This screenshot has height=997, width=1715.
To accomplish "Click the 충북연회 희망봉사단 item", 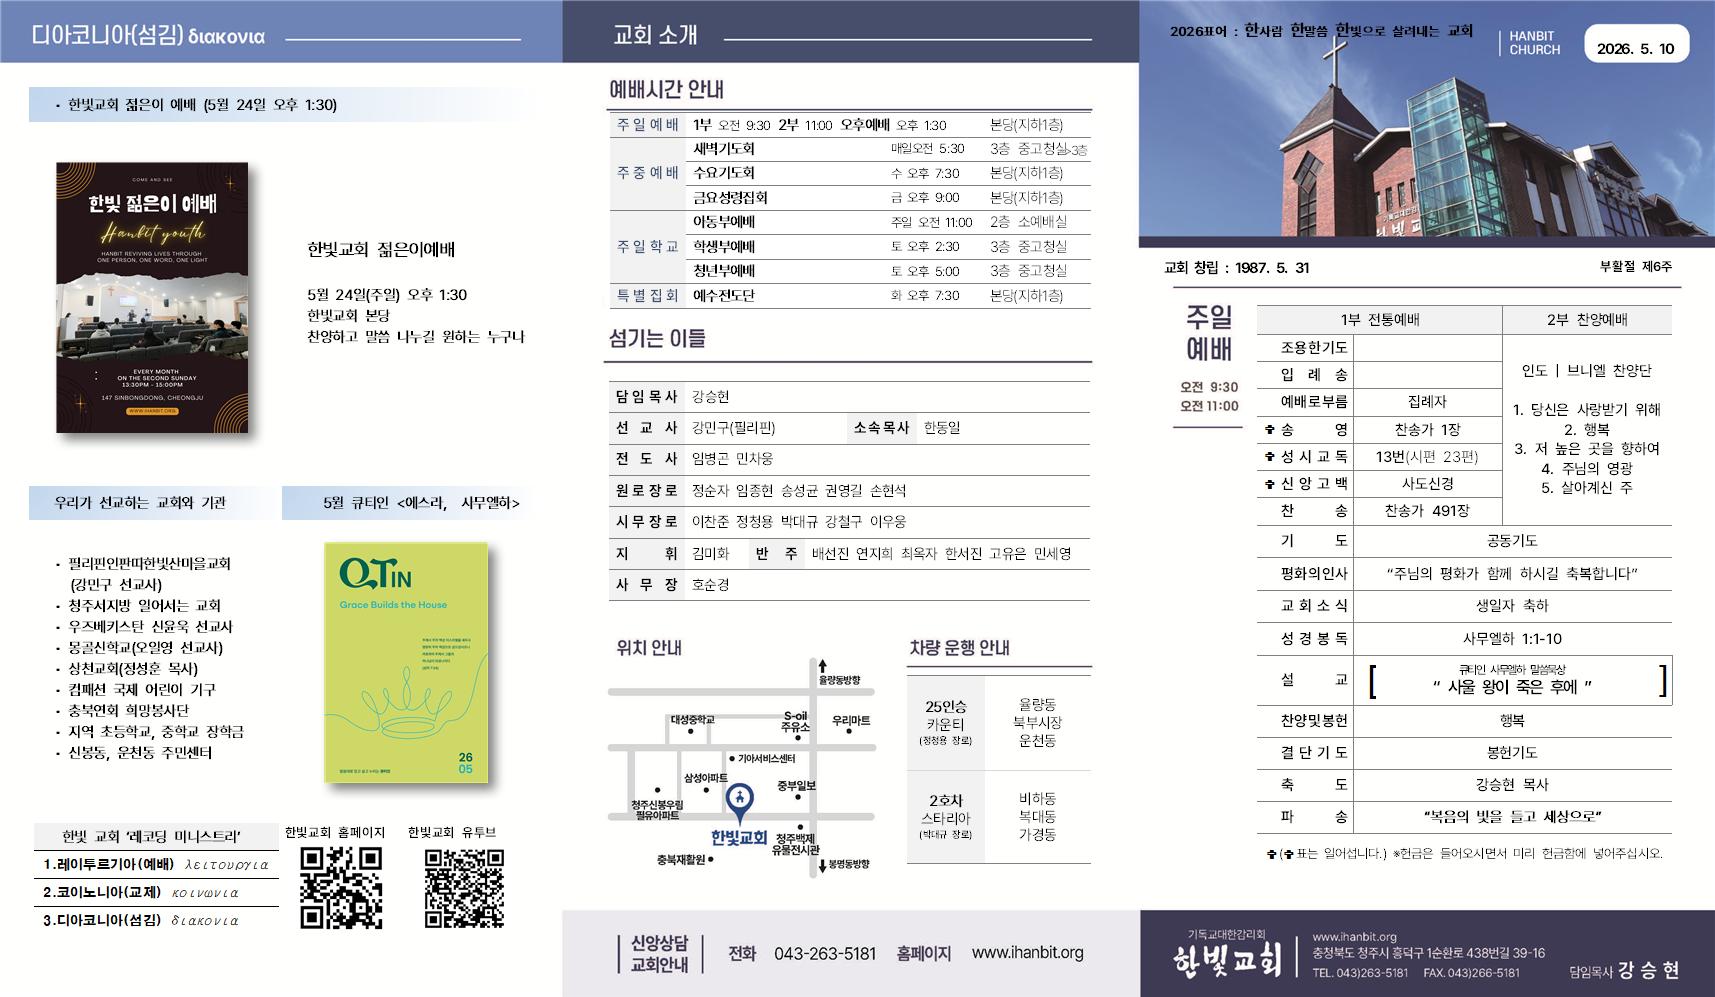I will coord(123,711).
